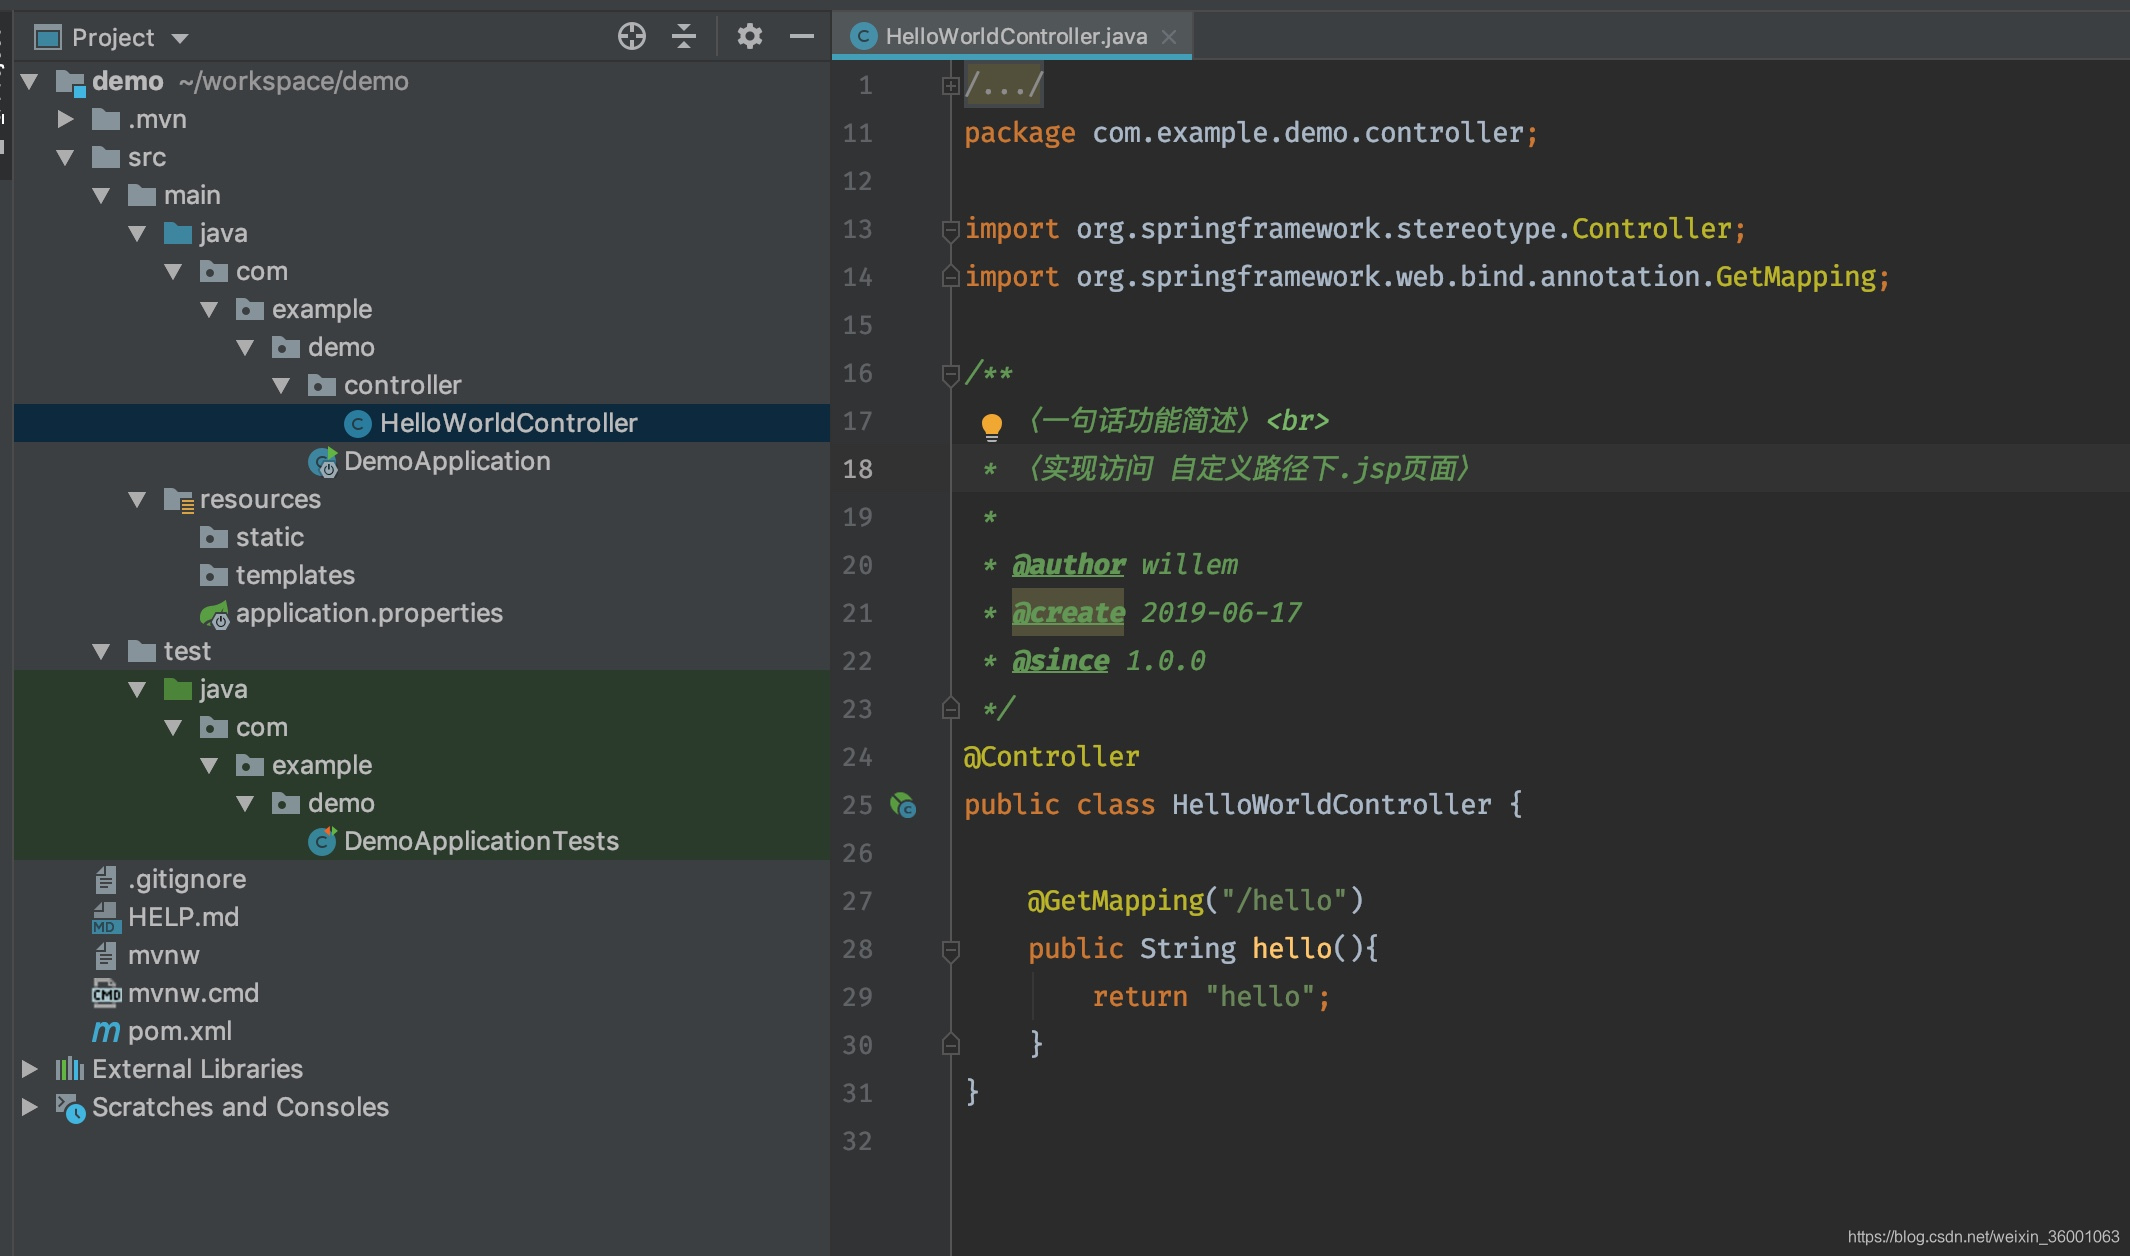This screenshot has width=2130, height=1256.
Task: Click the DemoApplication run class icon
Action: [x=323, y=462]
